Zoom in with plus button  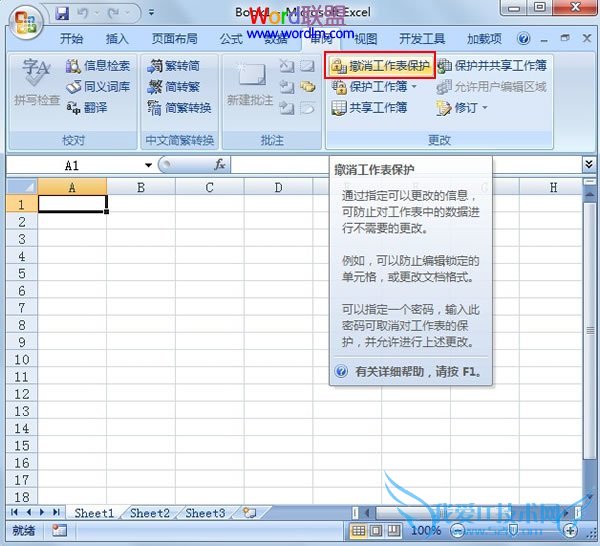click(570, 530)
